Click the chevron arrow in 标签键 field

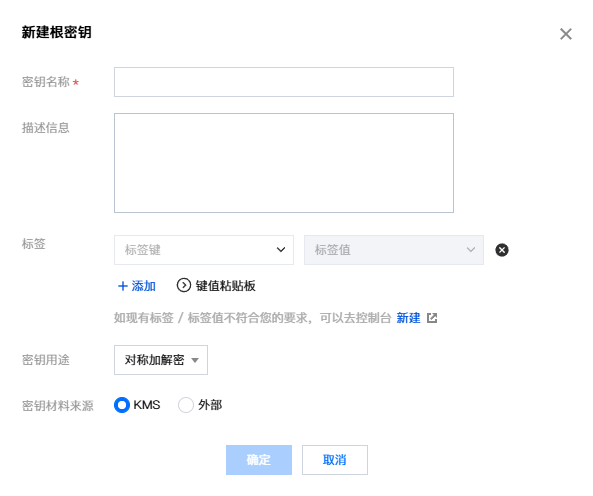pyautogui.click(x=281, y=250)
